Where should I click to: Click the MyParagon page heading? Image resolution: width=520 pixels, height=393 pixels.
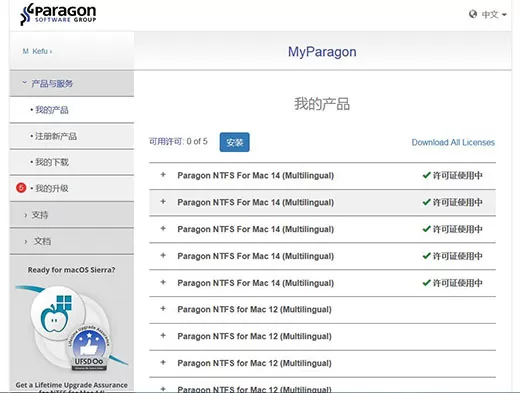point(322,52)
